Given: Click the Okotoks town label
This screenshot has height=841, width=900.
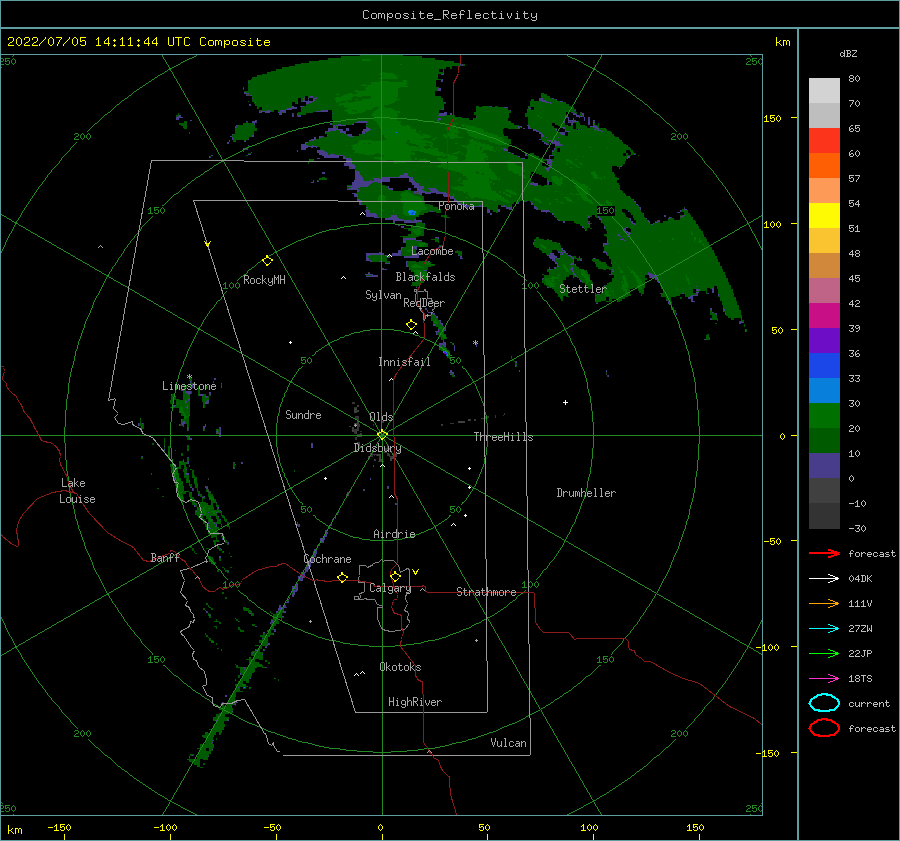Looking at the screenshot, I should (400, 667).
